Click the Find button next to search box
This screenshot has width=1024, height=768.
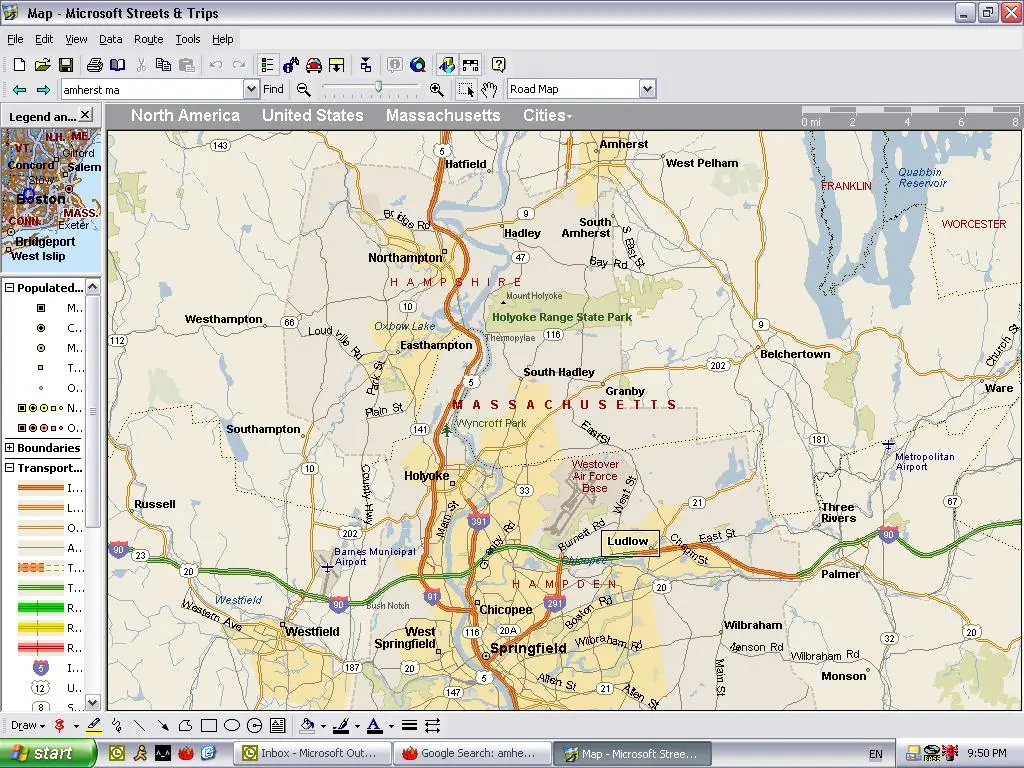273,88
